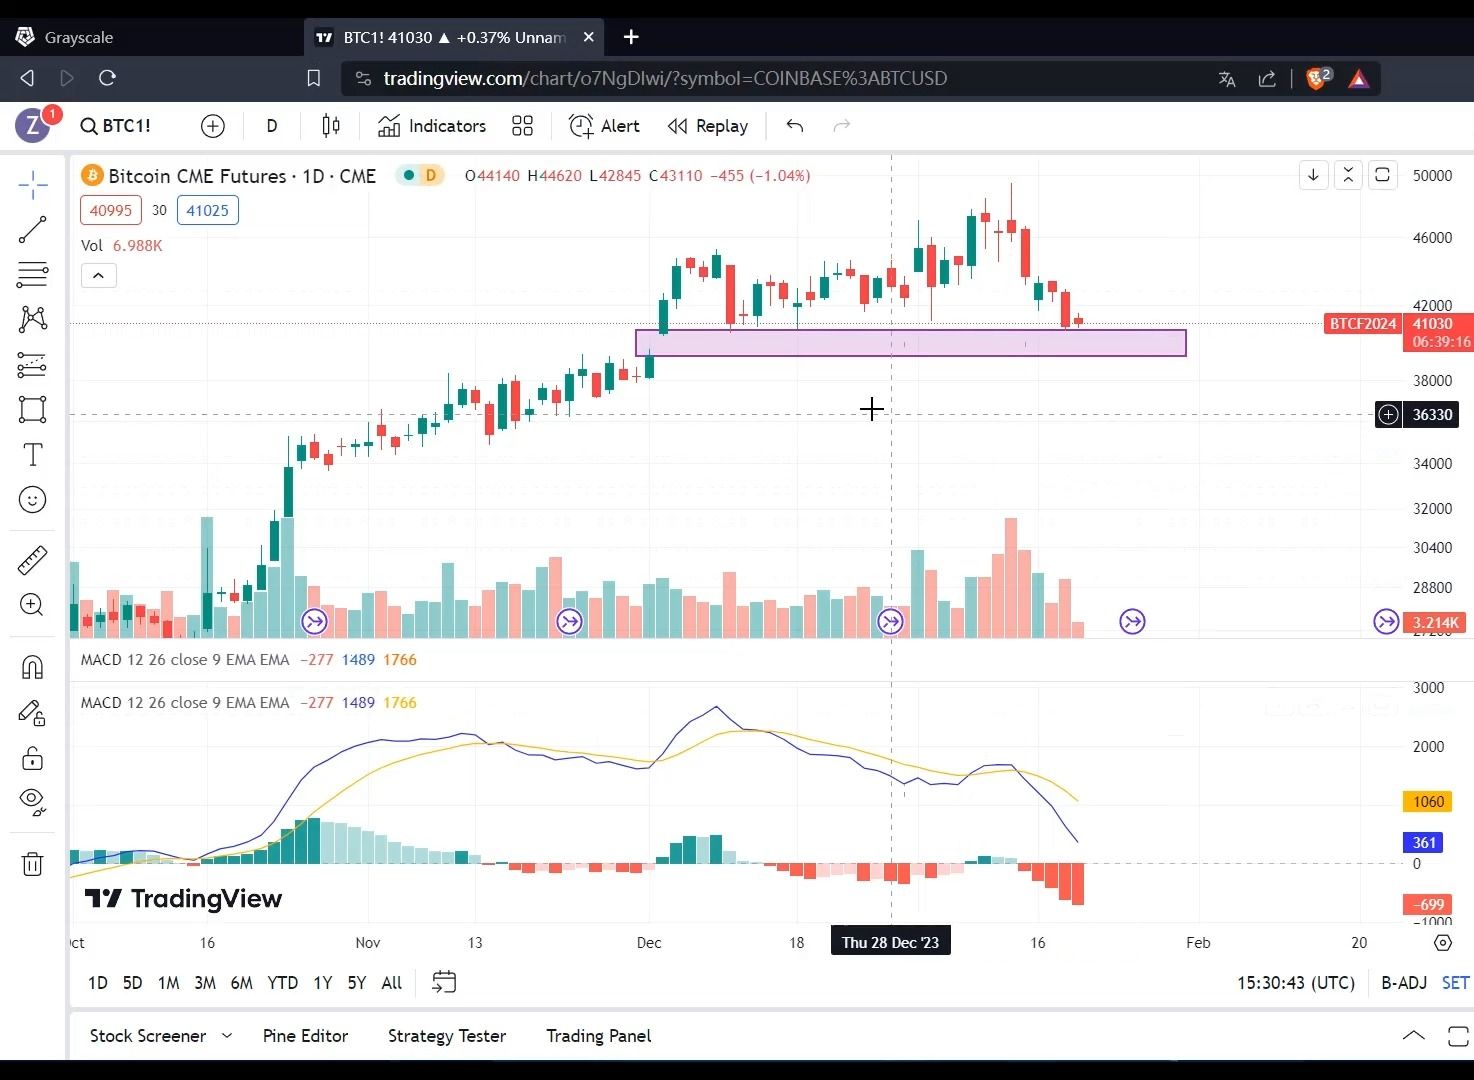
Task: Click the 41025 buy price button
Action: (207, 210)
